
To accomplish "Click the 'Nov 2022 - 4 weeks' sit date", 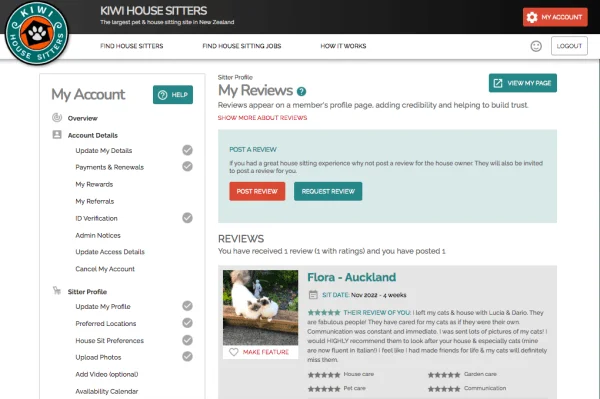I will (x=378, y=295).
